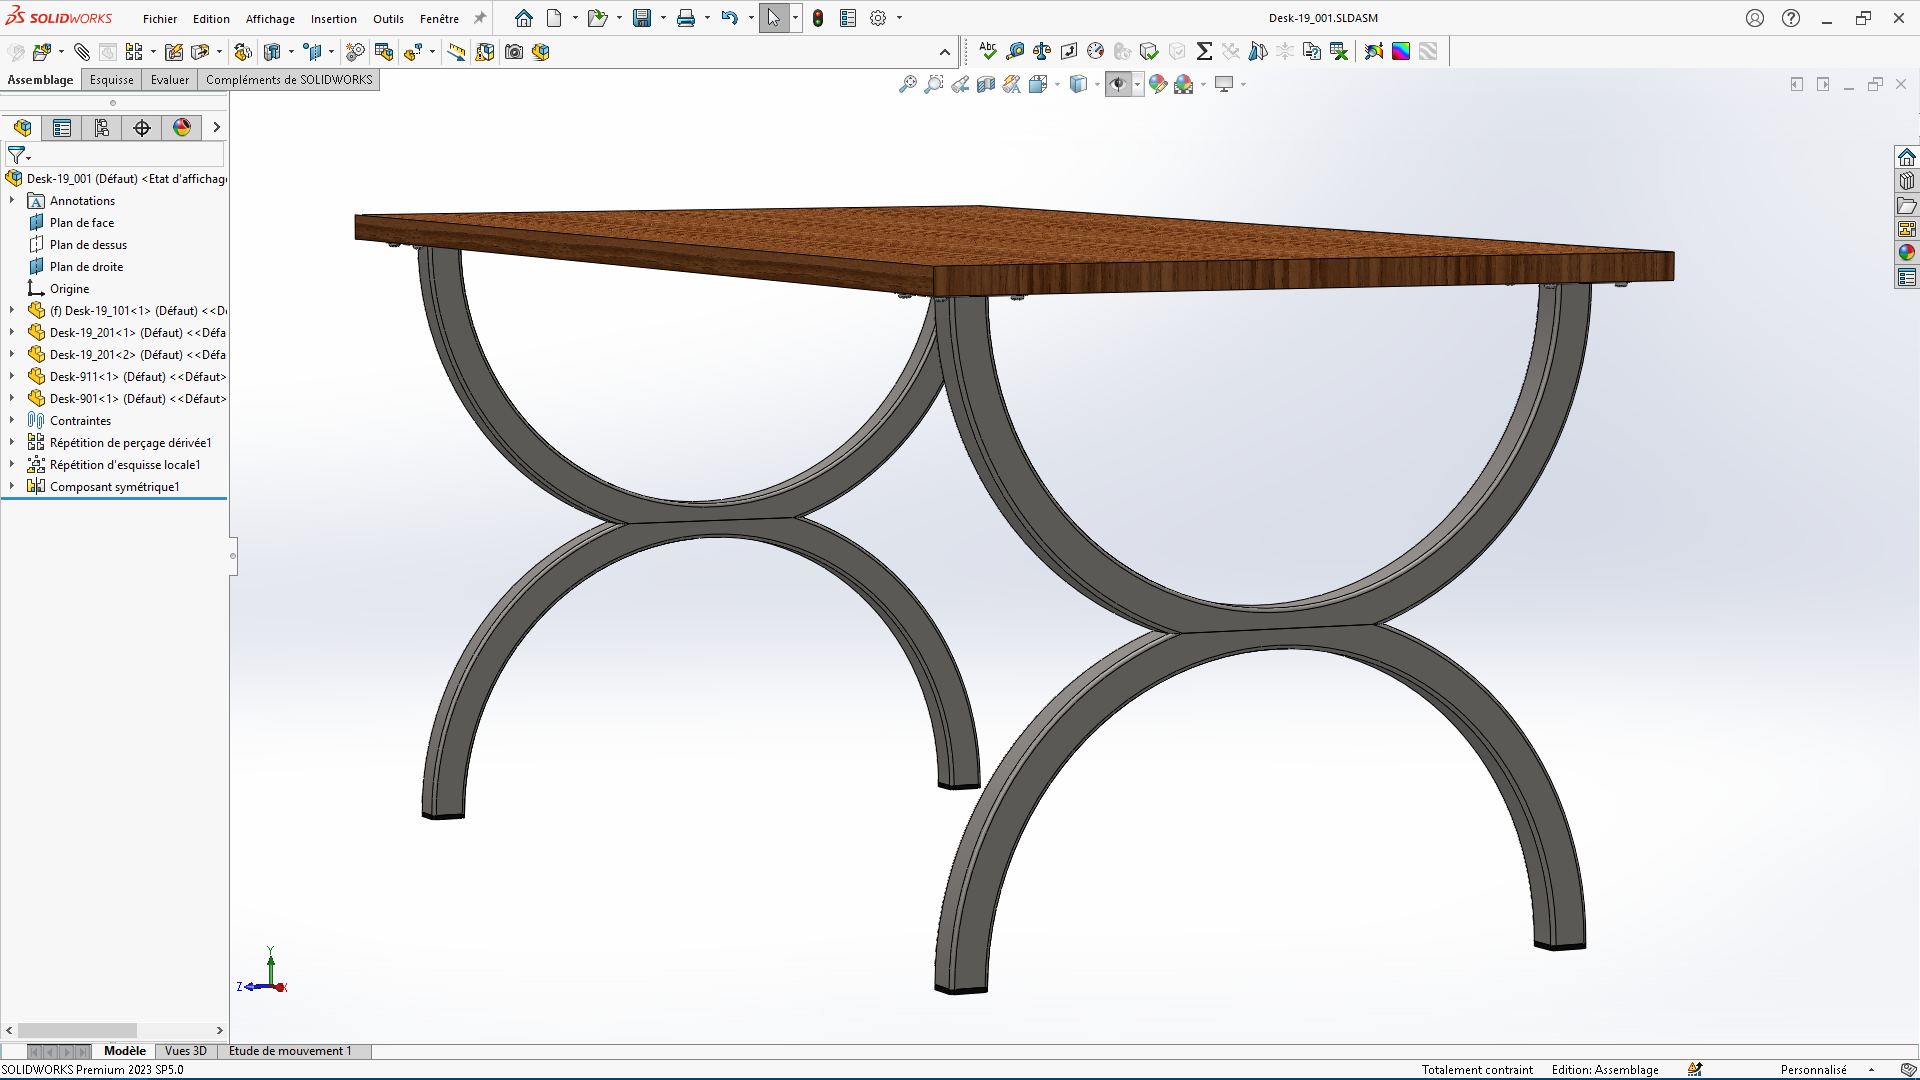Viewport: 1920px width, 1080px height.
Task: Open the View Orientation dropdown arrow
Action: pyautogui.click(x=1057, y=85)
